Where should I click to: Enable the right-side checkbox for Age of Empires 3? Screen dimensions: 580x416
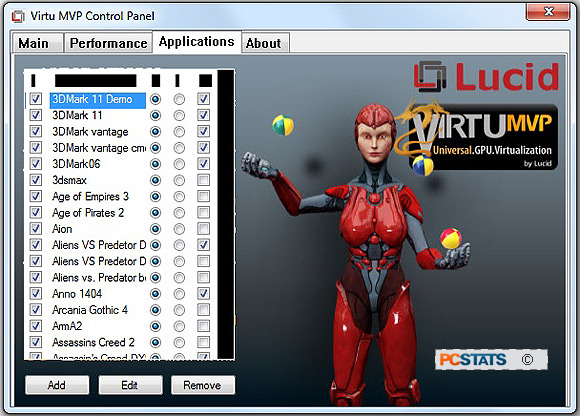tap(203, 196)
